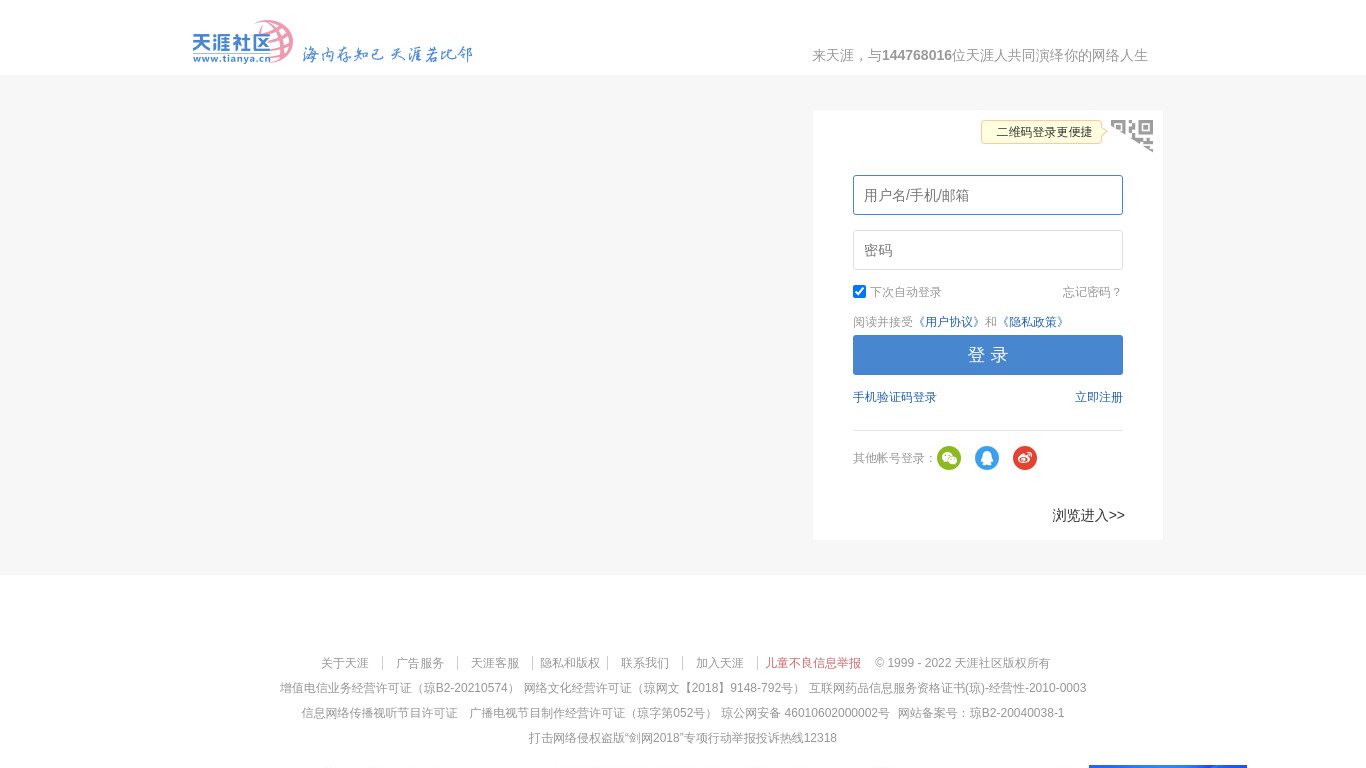Open 关于天涯 footer link
Image resolution: width=1366 pixels, height=768 pixels.
click(x=345, y=663)
